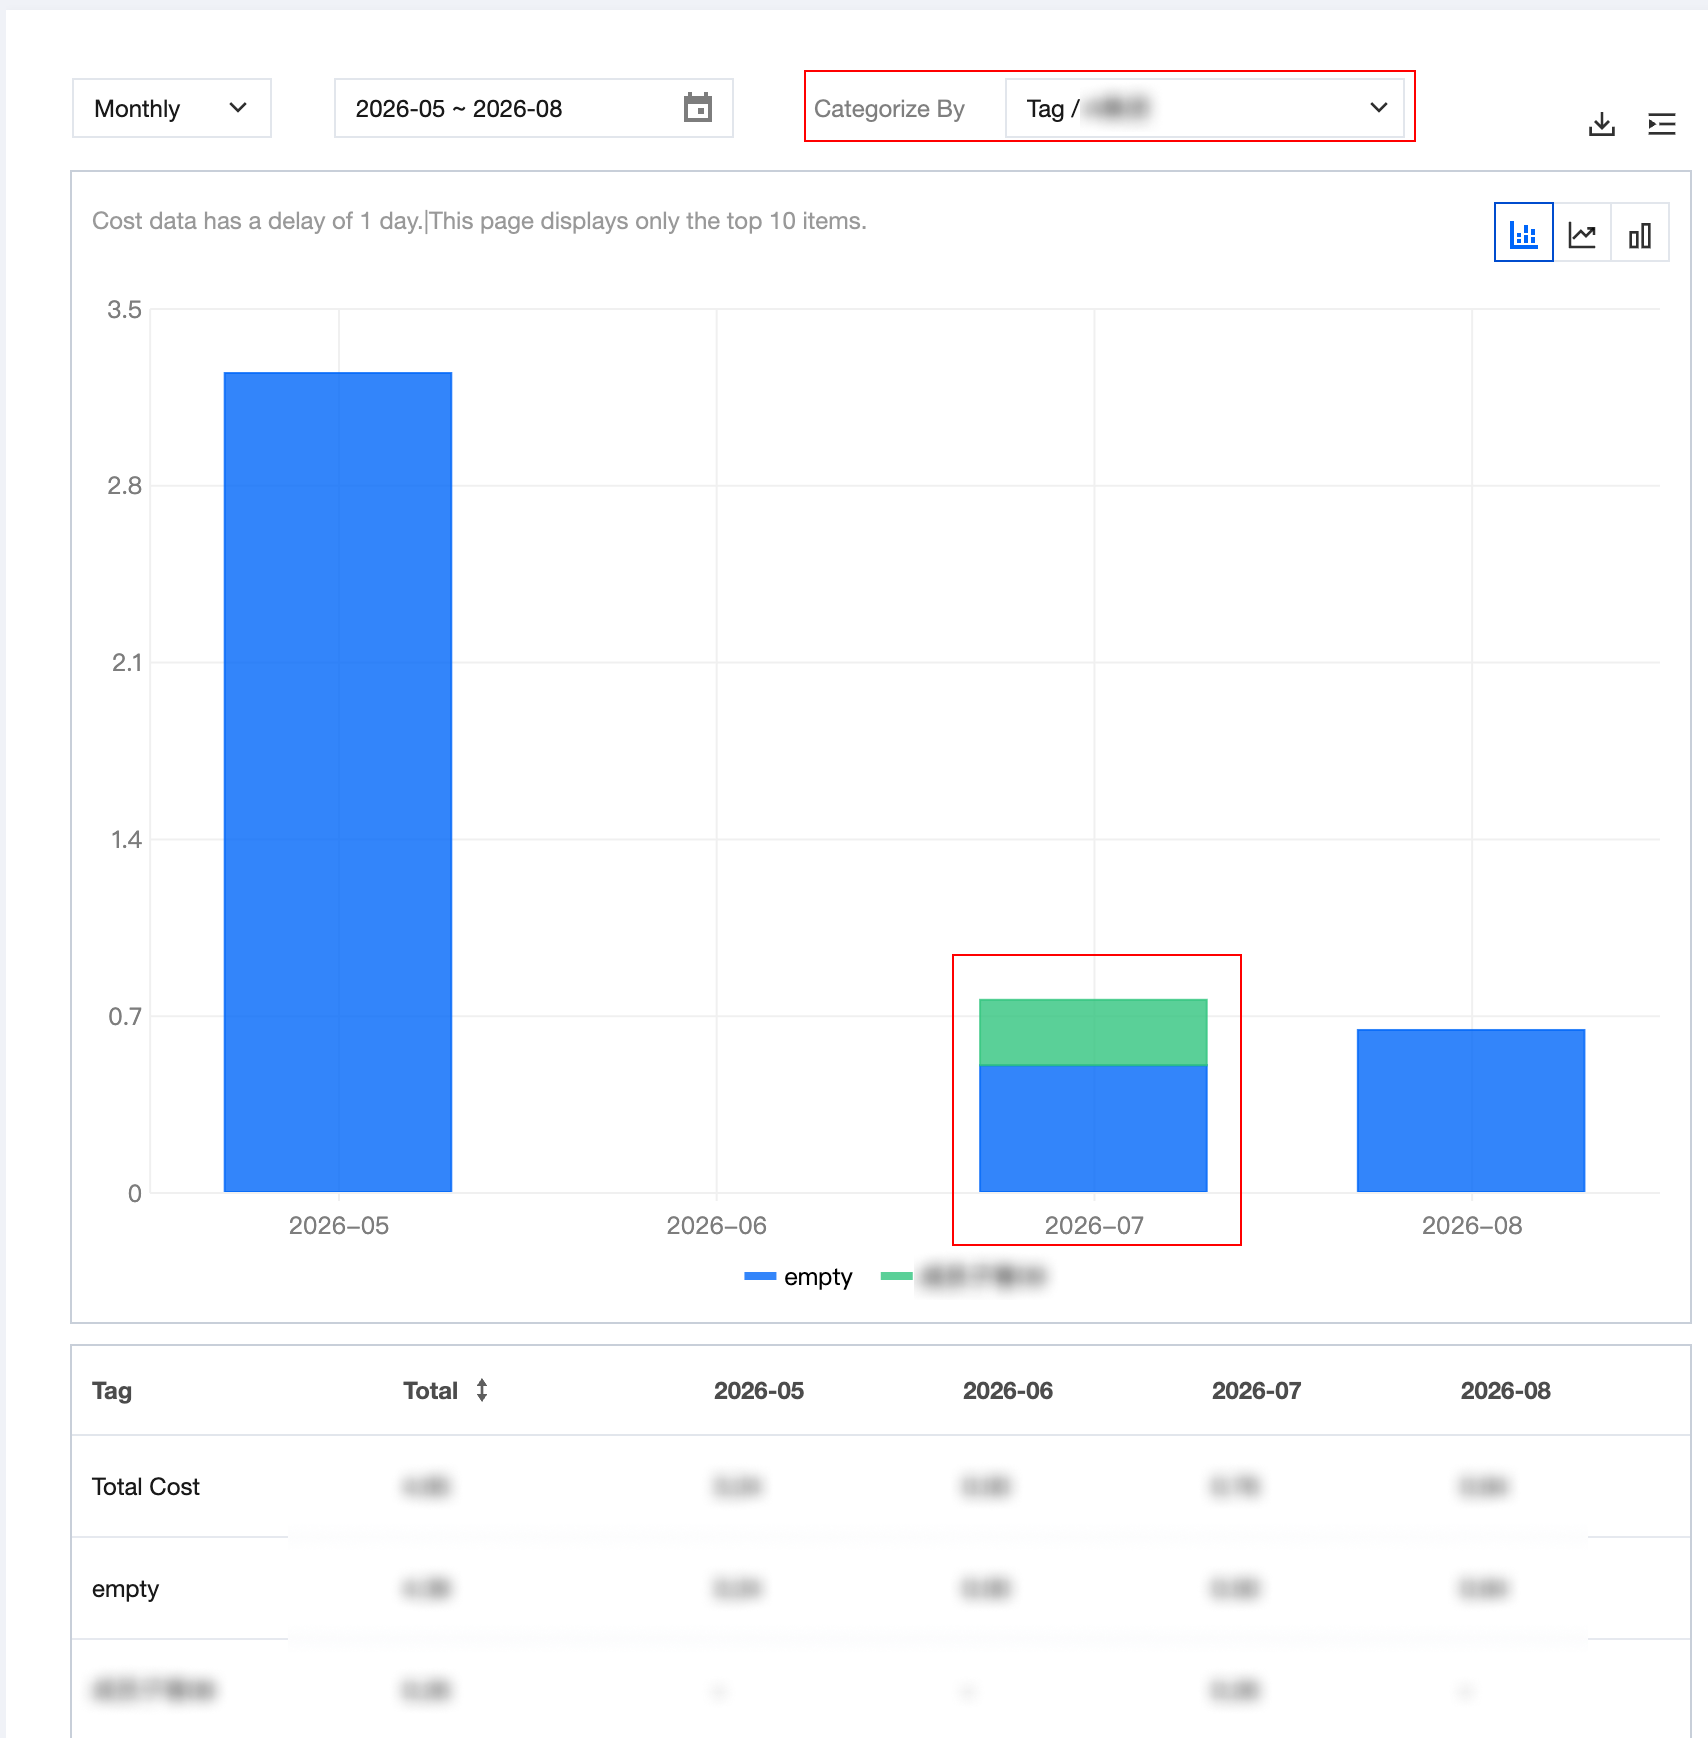Click the '2026-06' x-axis label
The width and height of the screenshot is (1708, 1738).
pyautogui.click(x=717, y=1226)
